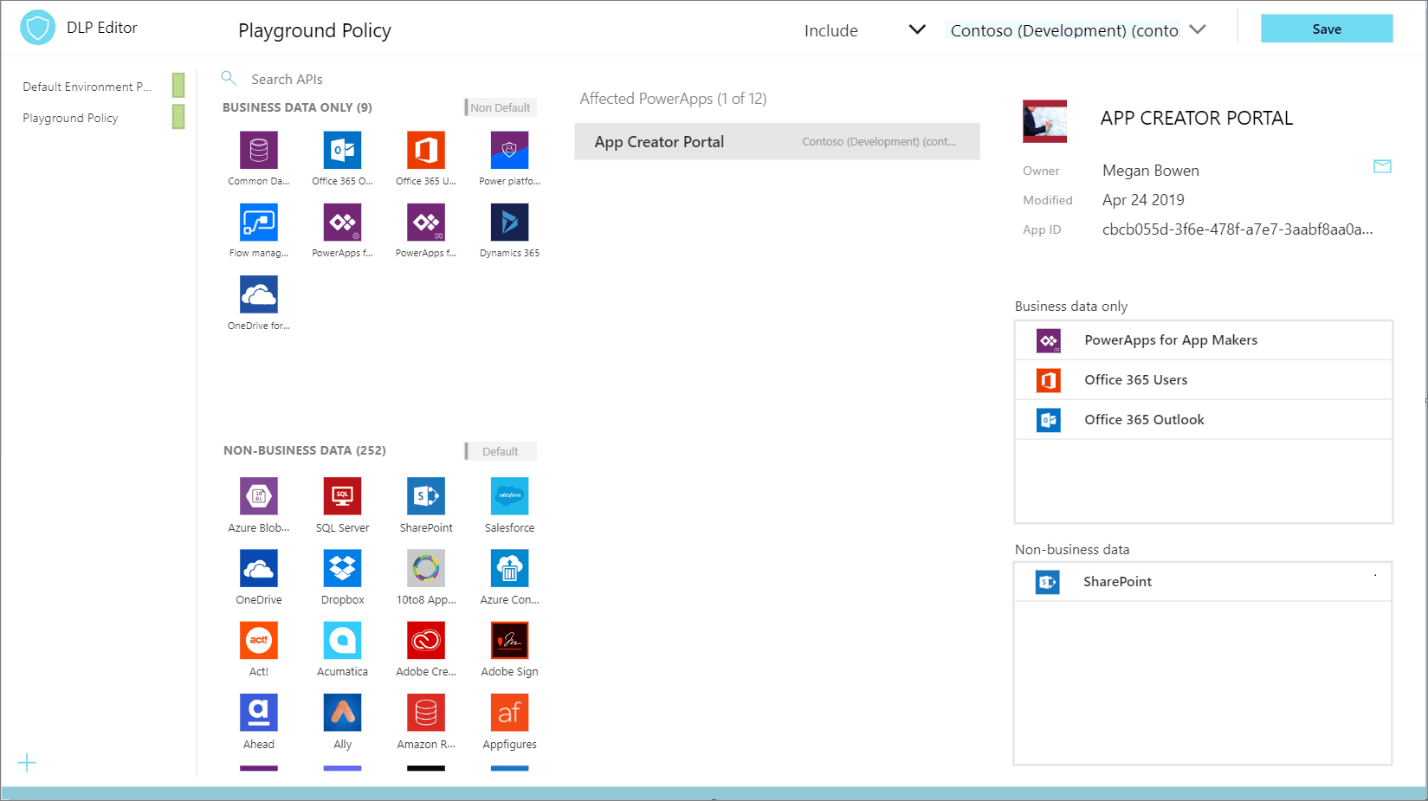Toggle the Default label for non-business data

[501, 451]
